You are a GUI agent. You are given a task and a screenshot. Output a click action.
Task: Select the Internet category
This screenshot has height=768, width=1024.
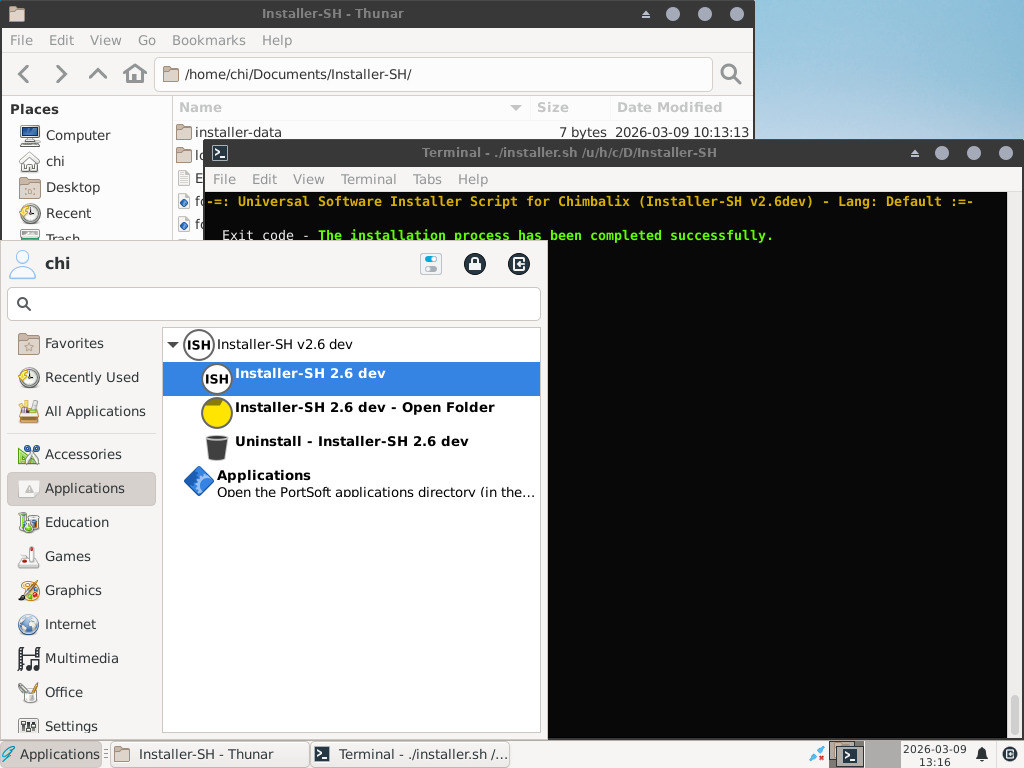pos(70,624)
